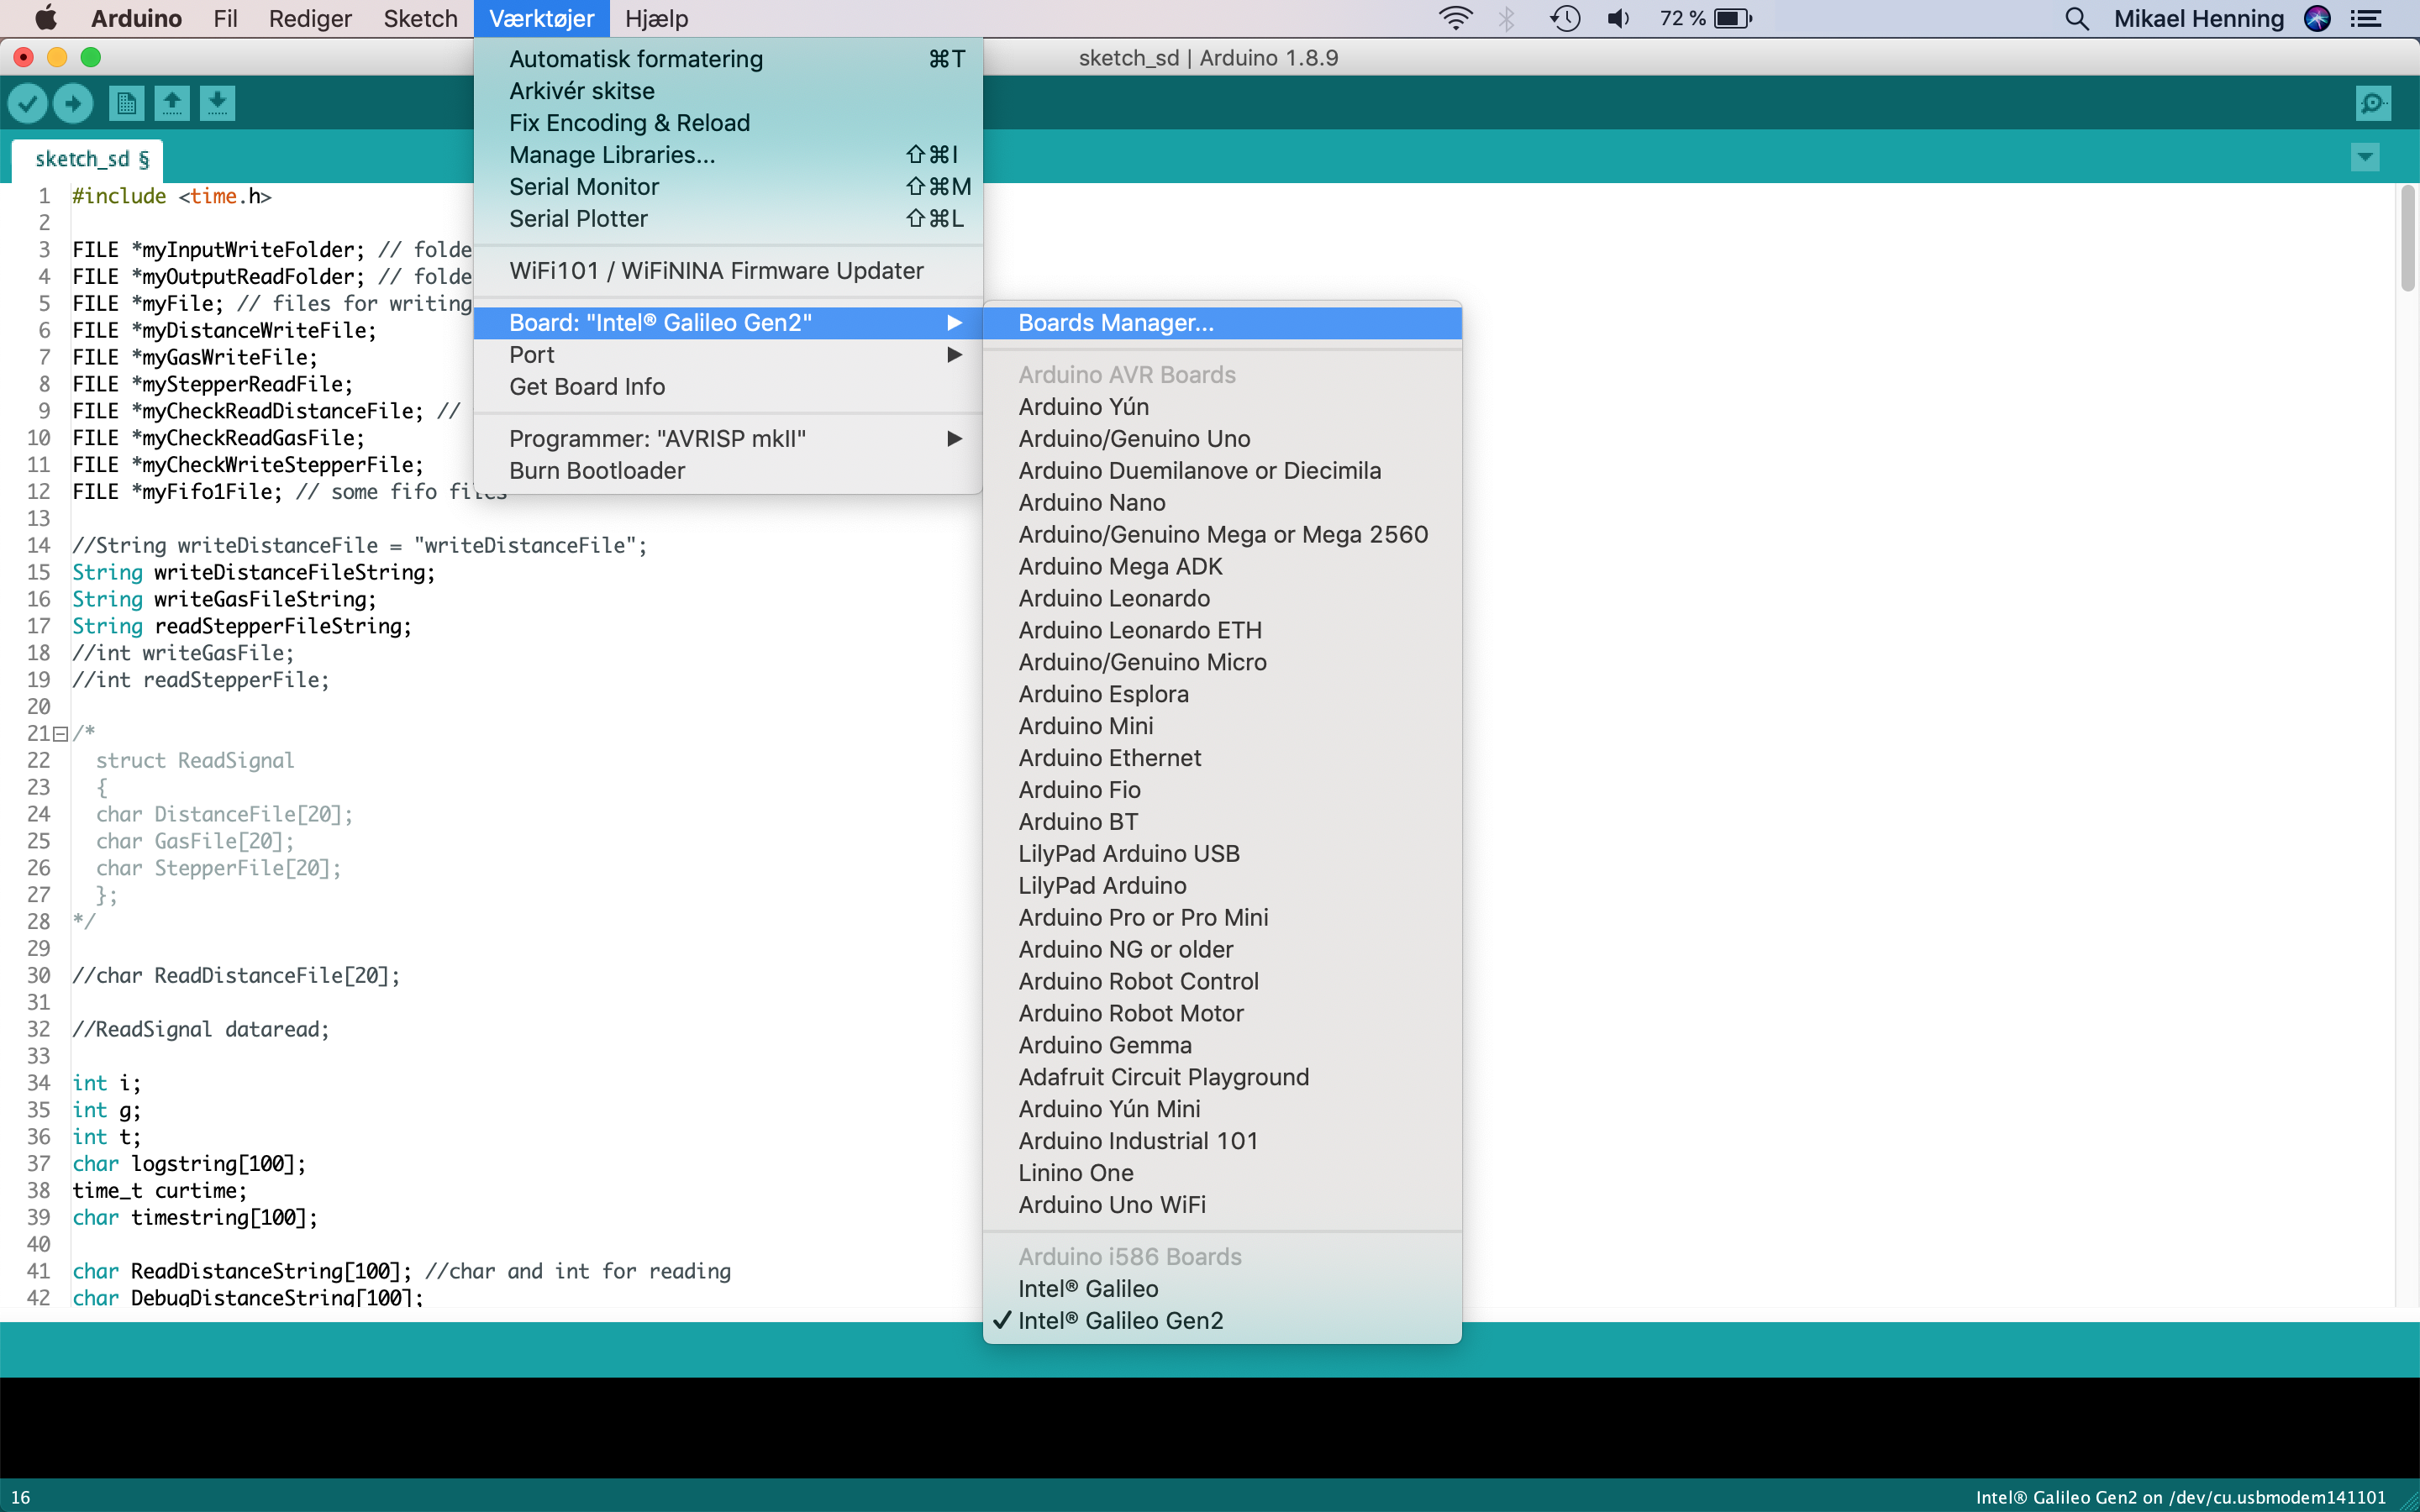
Task: Select Arduino/Genuino Mega or Mega 2560
Action: click(1222, 535)
